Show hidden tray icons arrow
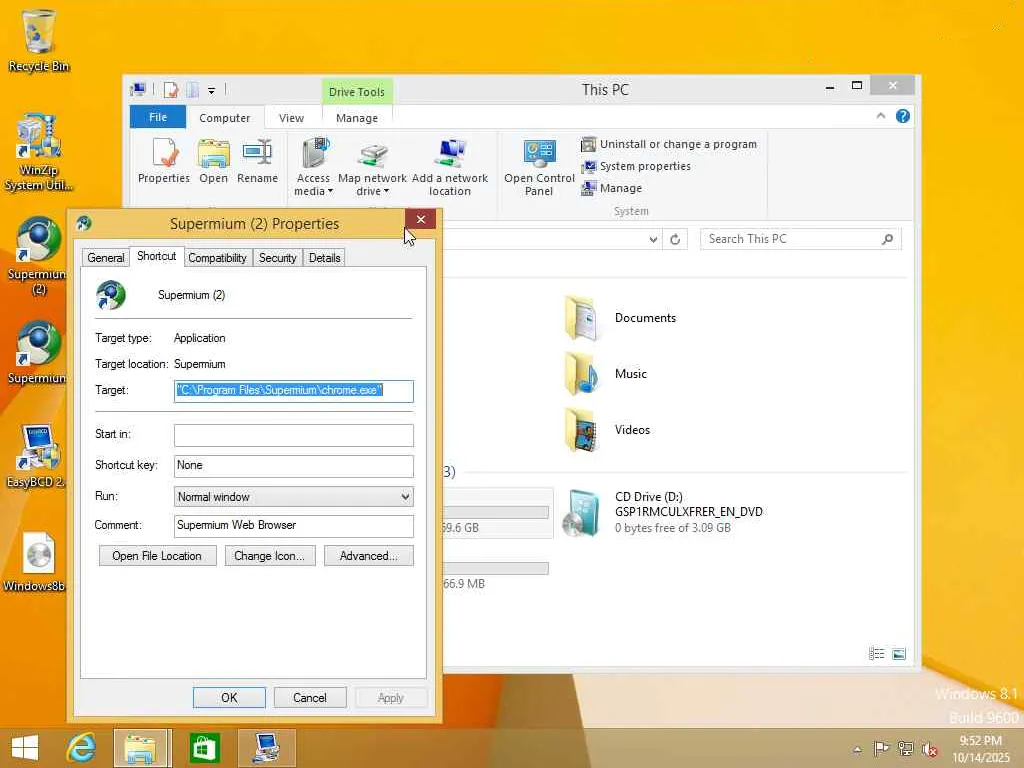Image resolution: width=1024 pixels, height=768 pixels. [x=857, y=750]
